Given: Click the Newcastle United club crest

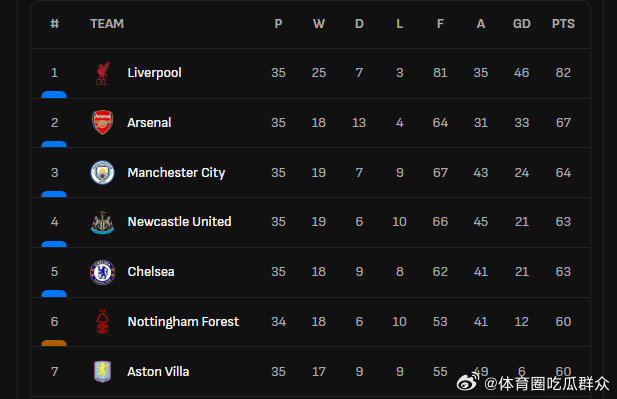Looking at the screenshot, I should 102,222.
